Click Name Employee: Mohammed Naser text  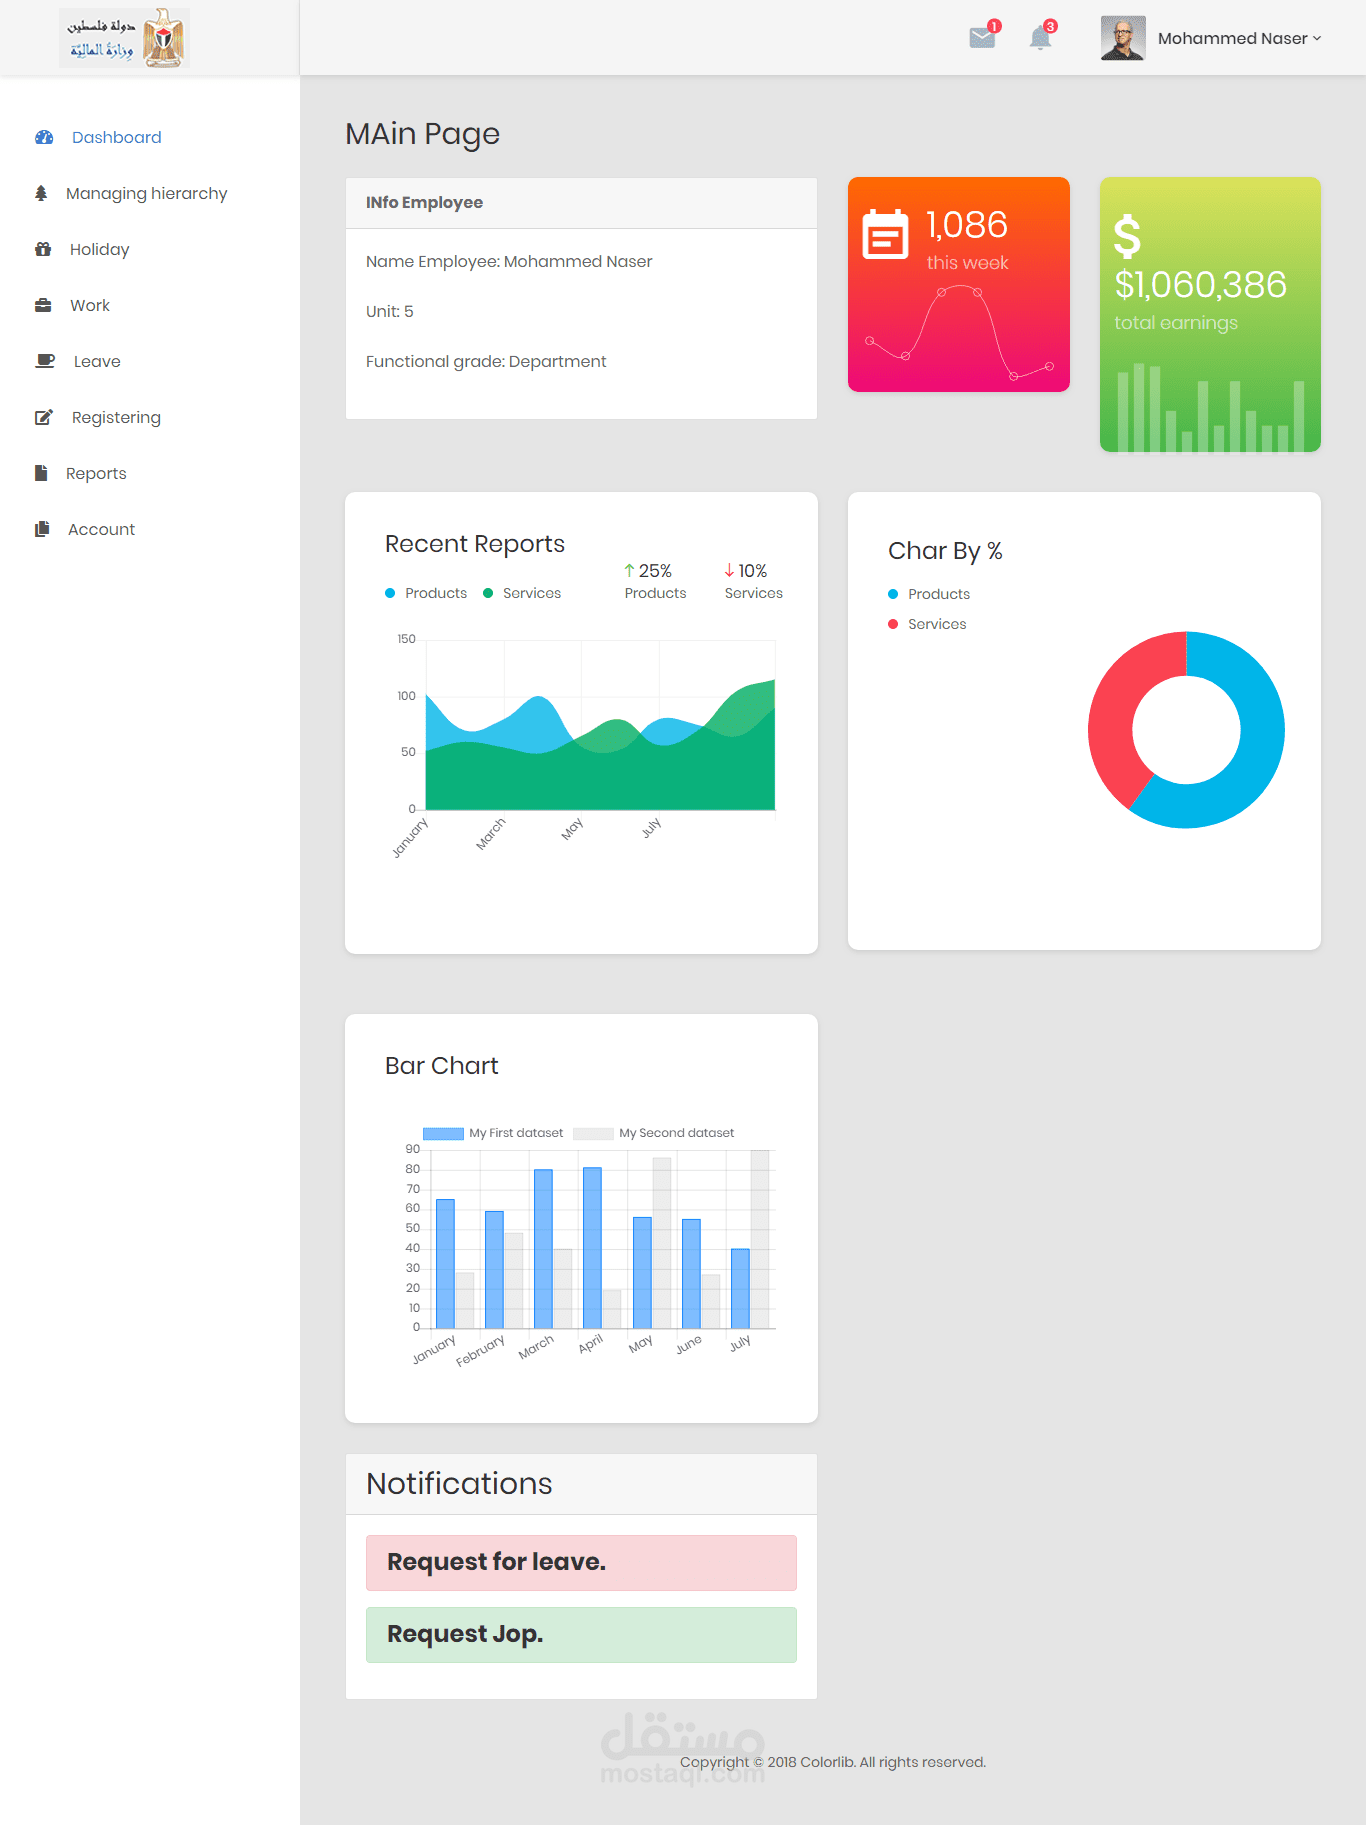pos(509,261)
